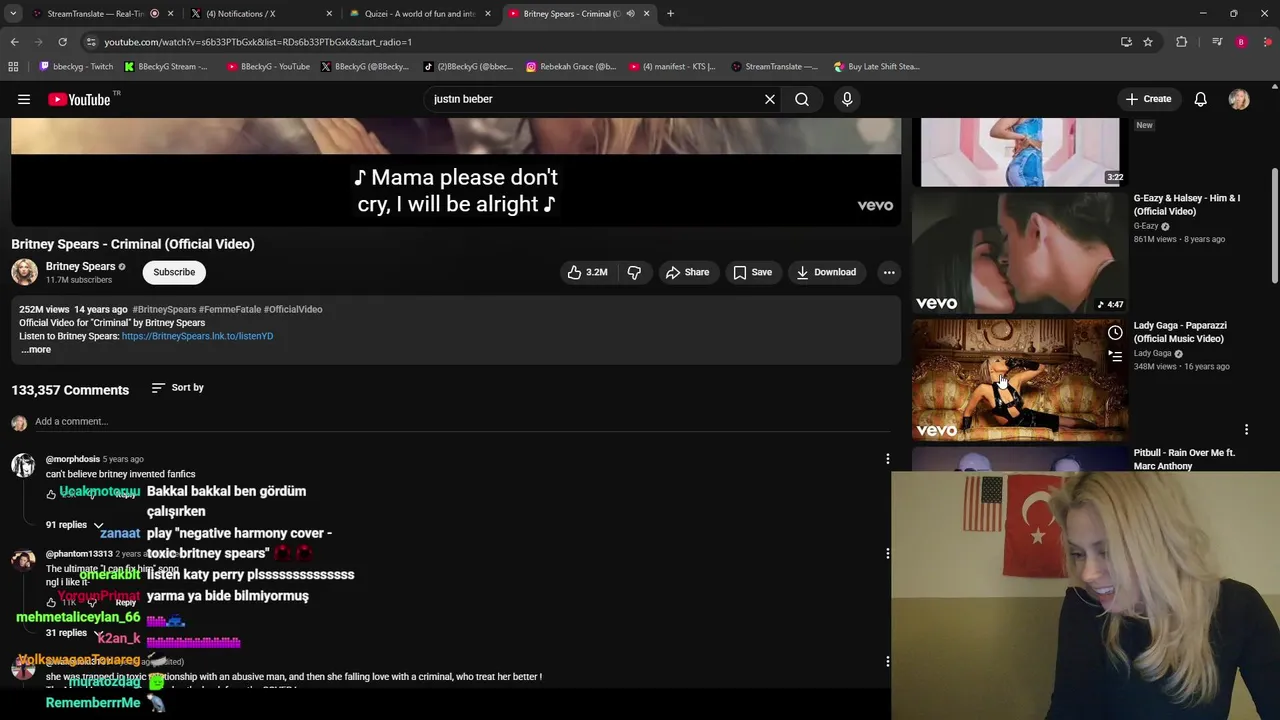1280x720 pixels.
Task: Switch to Quizei tab
Action: click(420, 14)
